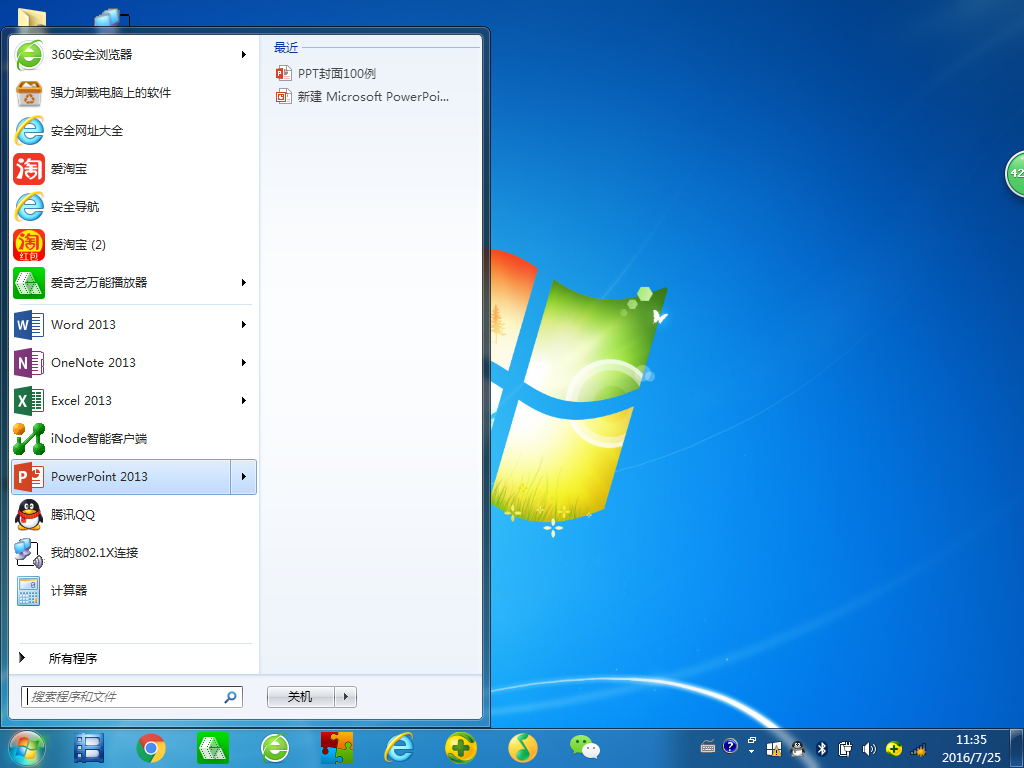Open 腾讯QQ from the Start menu
Image resolution: width=1024 pixels, height=768 pixels.
click(133, 515)
